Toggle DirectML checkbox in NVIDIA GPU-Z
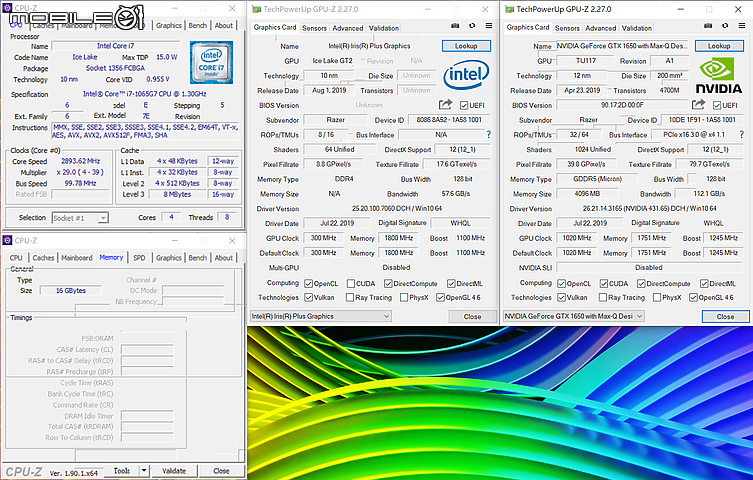 coord(704,284)
